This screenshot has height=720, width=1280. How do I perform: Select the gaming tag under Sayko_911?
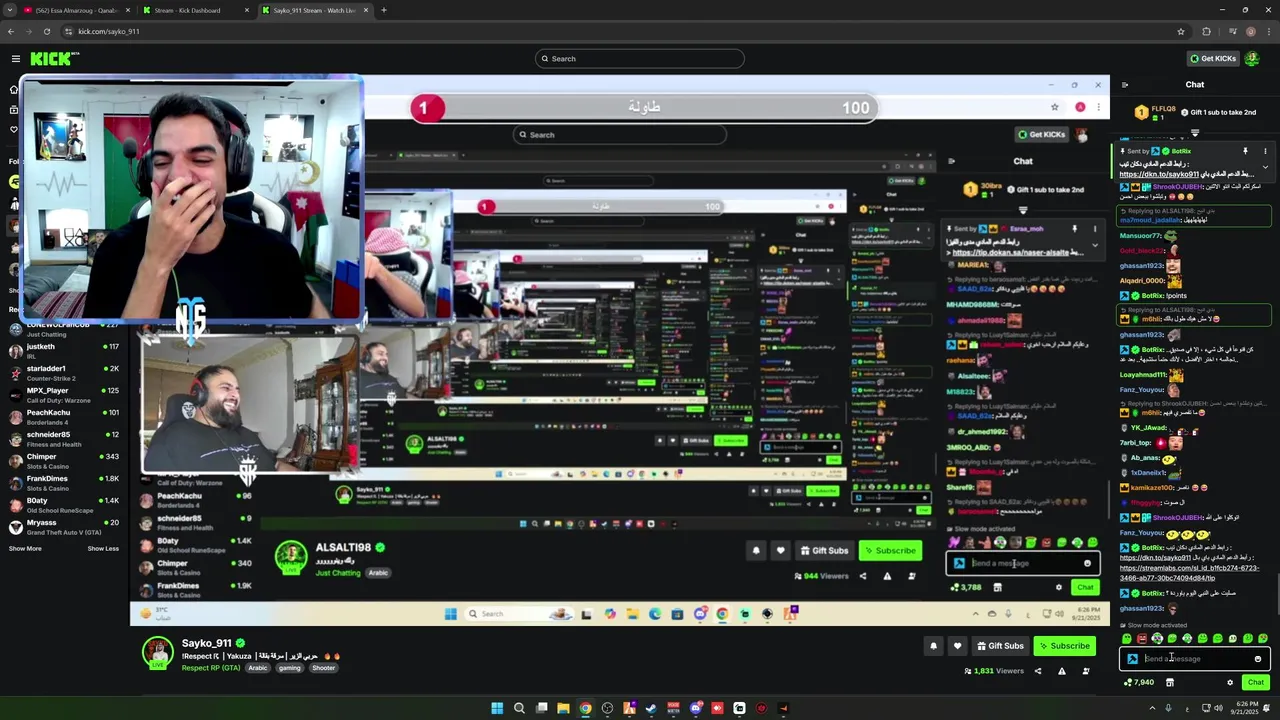tap(289, 668)
